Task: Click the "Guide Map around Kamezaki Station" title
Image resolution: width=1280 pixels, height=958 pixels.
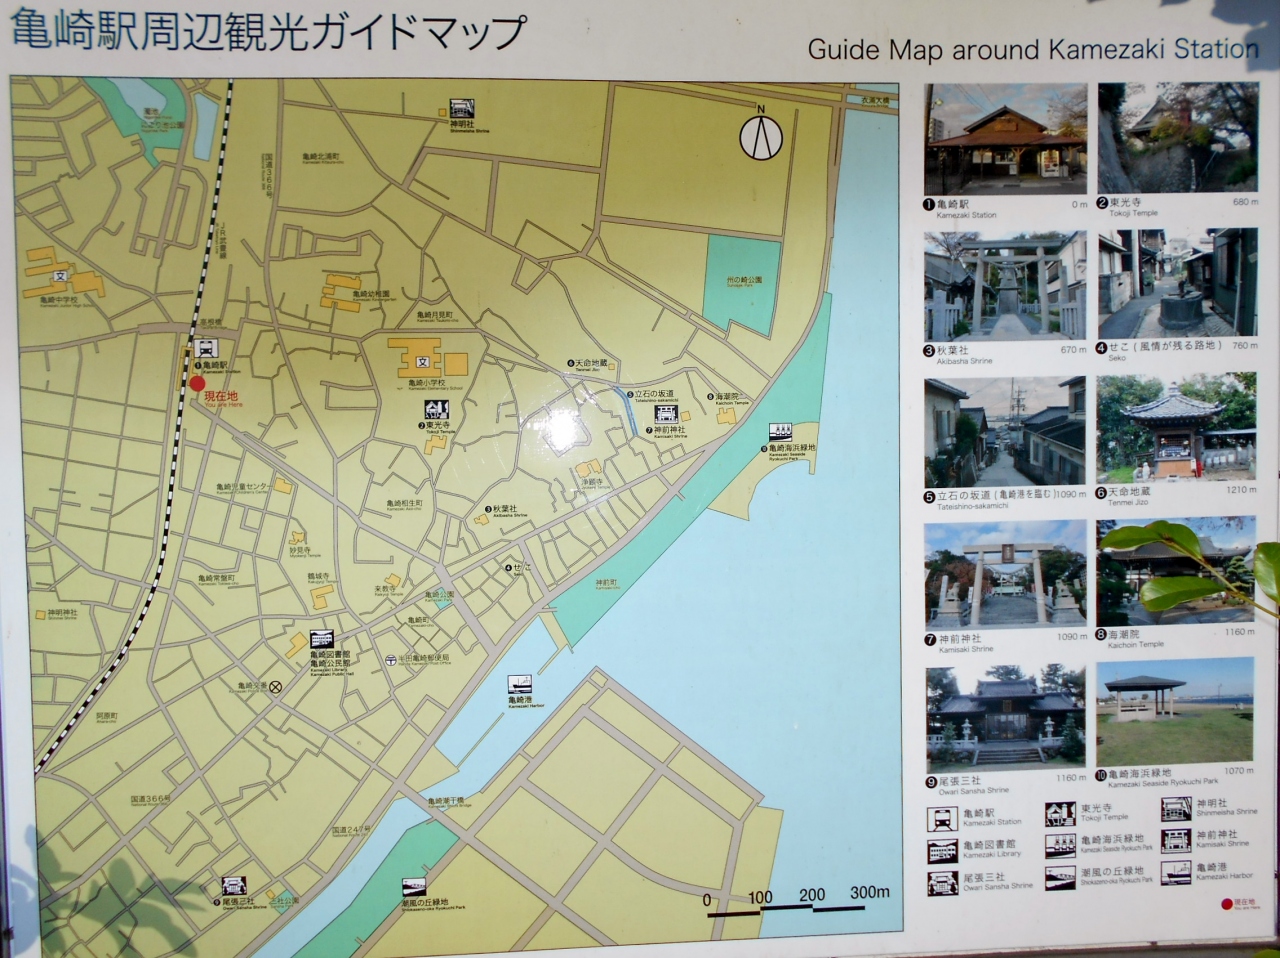Action: click(1032, 49)
